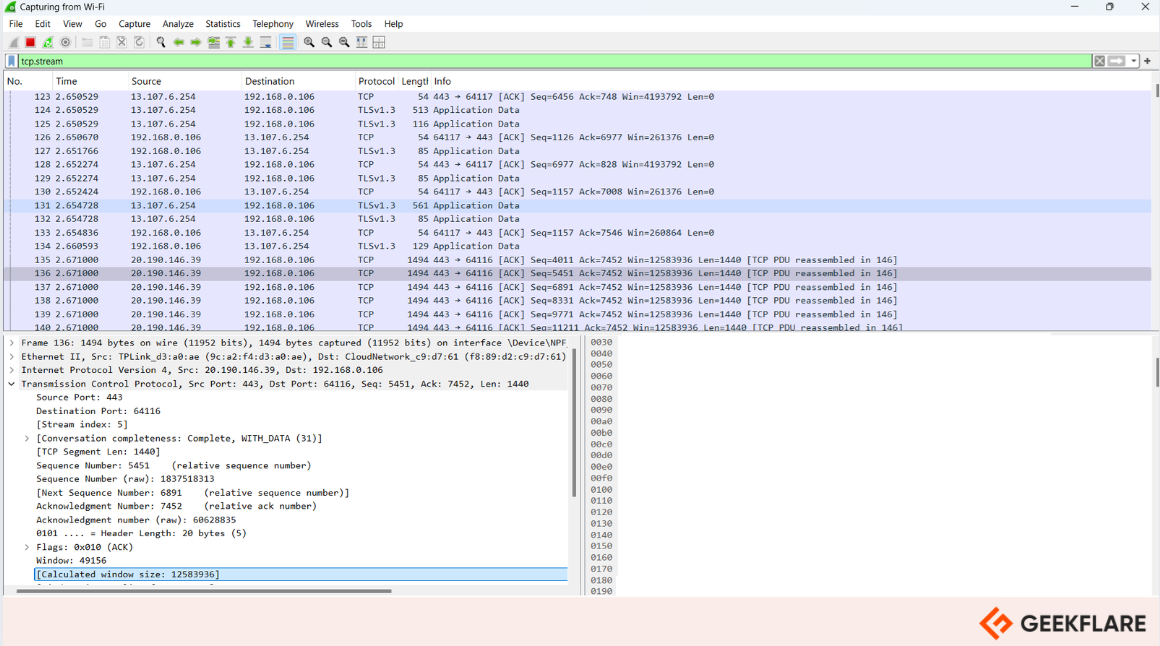Viewport: 1160px width, 646px height.
Task: Select the find packet magnifier icon
Action: (x=160, y=42)
